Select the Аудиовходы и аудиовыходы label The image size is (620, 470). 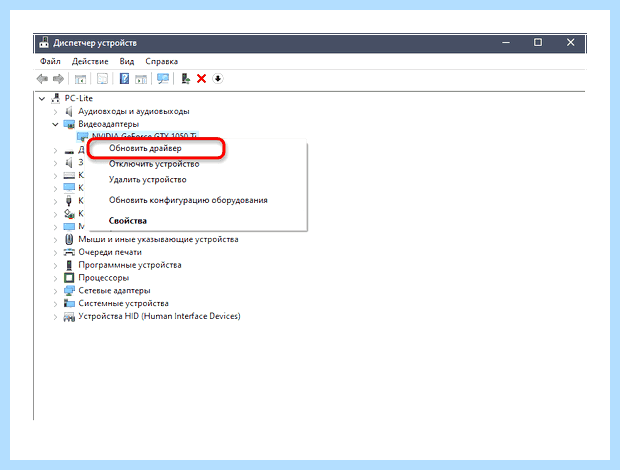pos(134,111)
